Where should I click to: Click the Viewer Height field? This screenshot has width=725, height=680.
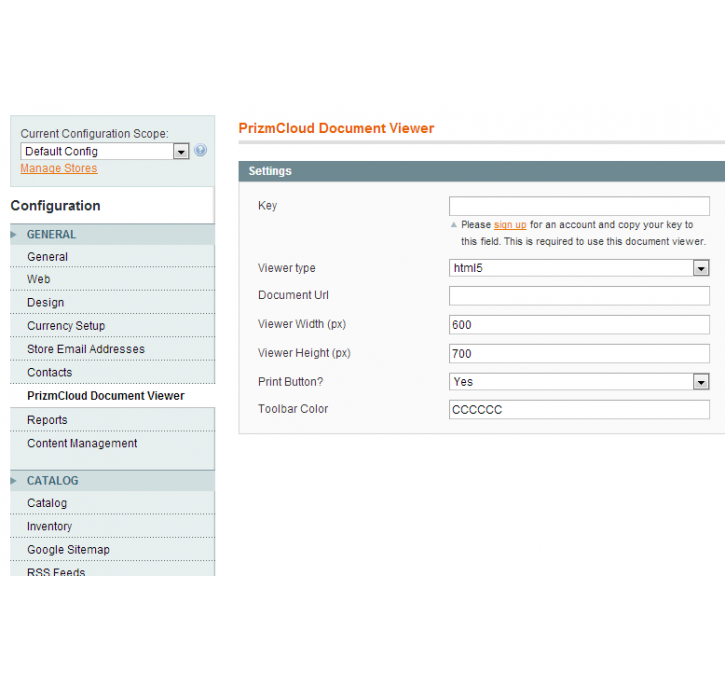click(x=579, y=354)
